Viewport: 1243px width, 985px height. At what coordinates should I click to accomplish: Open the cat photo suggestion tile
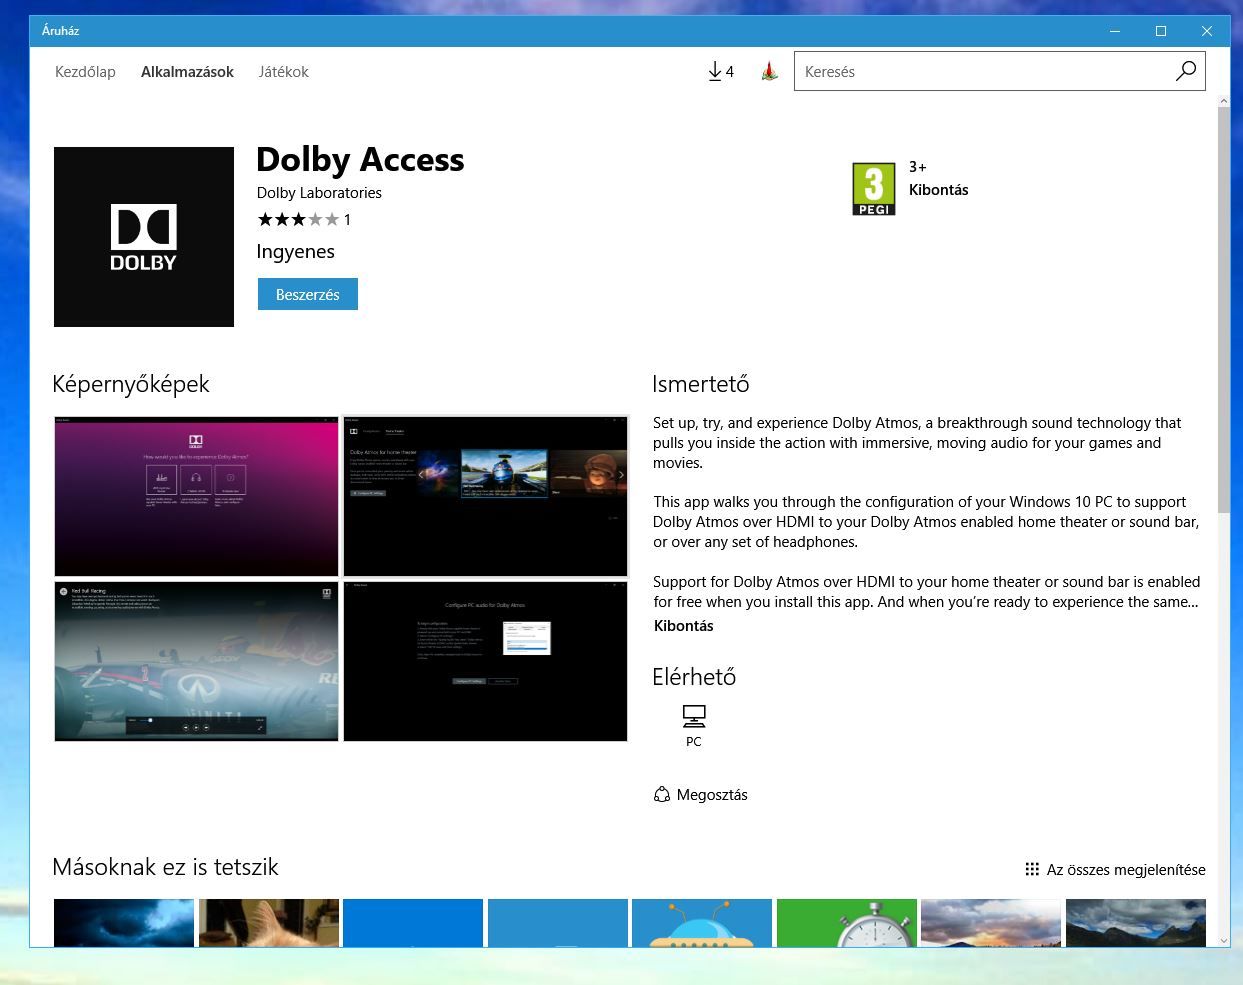click(x=269, y=922)
